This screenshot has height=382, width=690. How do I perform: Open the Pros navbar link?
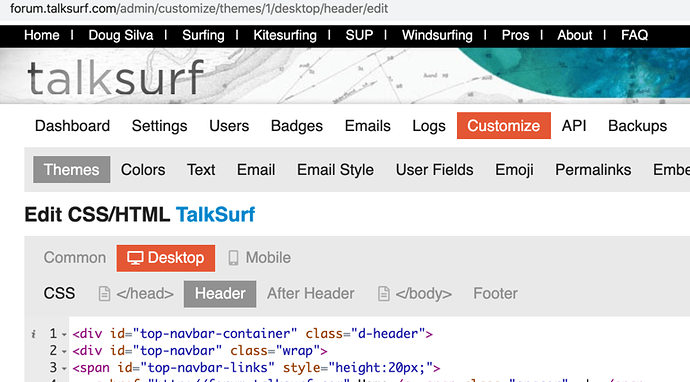(515, 35)
